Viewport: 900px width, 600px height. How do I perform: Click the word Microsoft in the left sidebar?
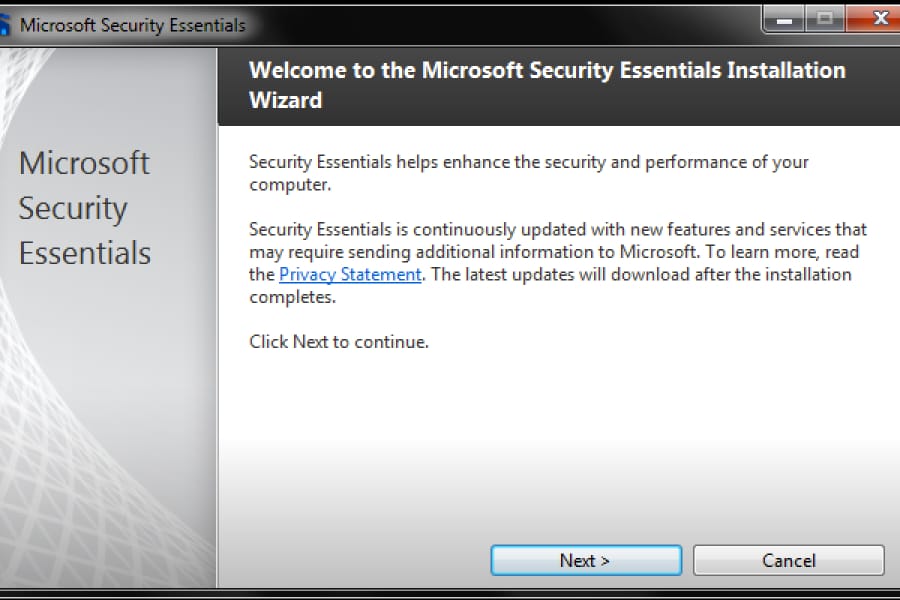(84, 163)
